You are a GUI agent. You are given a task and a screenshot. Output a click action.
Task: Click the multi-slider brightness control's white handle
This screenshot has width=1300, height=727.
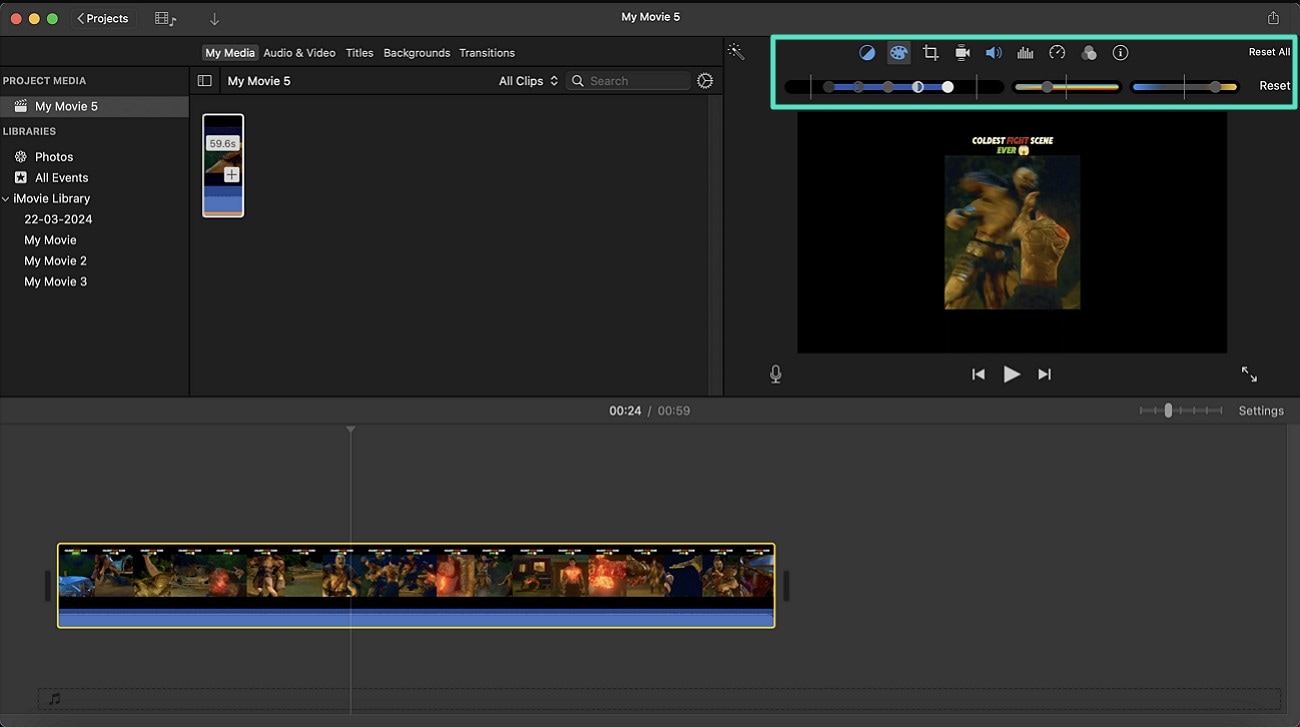coord(948,87)
